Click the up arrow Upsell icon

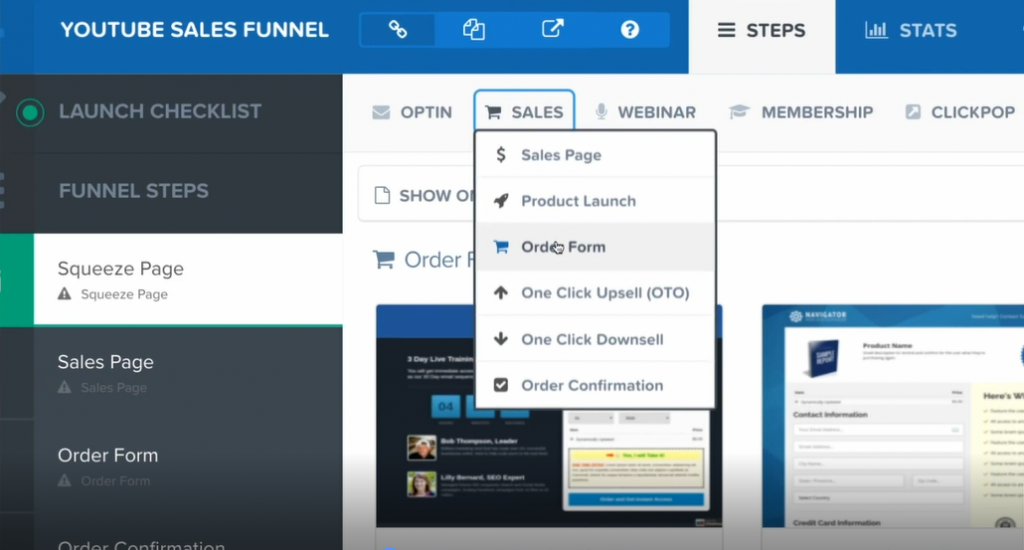(501, 293)
